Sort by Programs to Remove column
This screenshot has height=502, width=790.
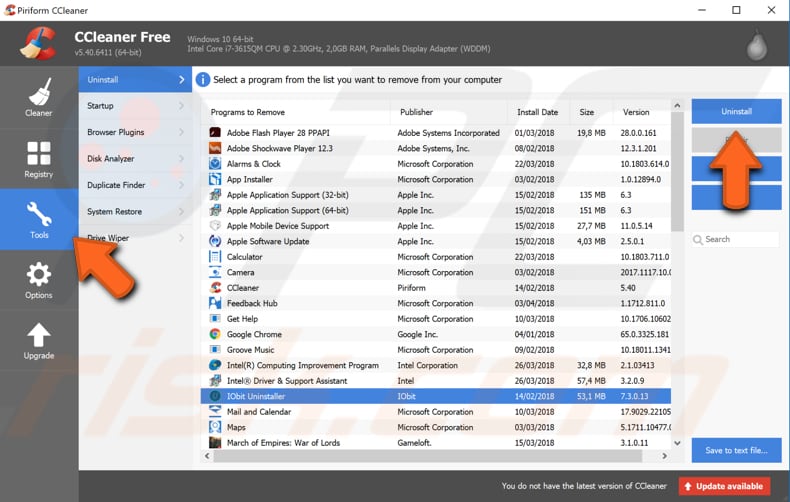(x=296, y=112)
